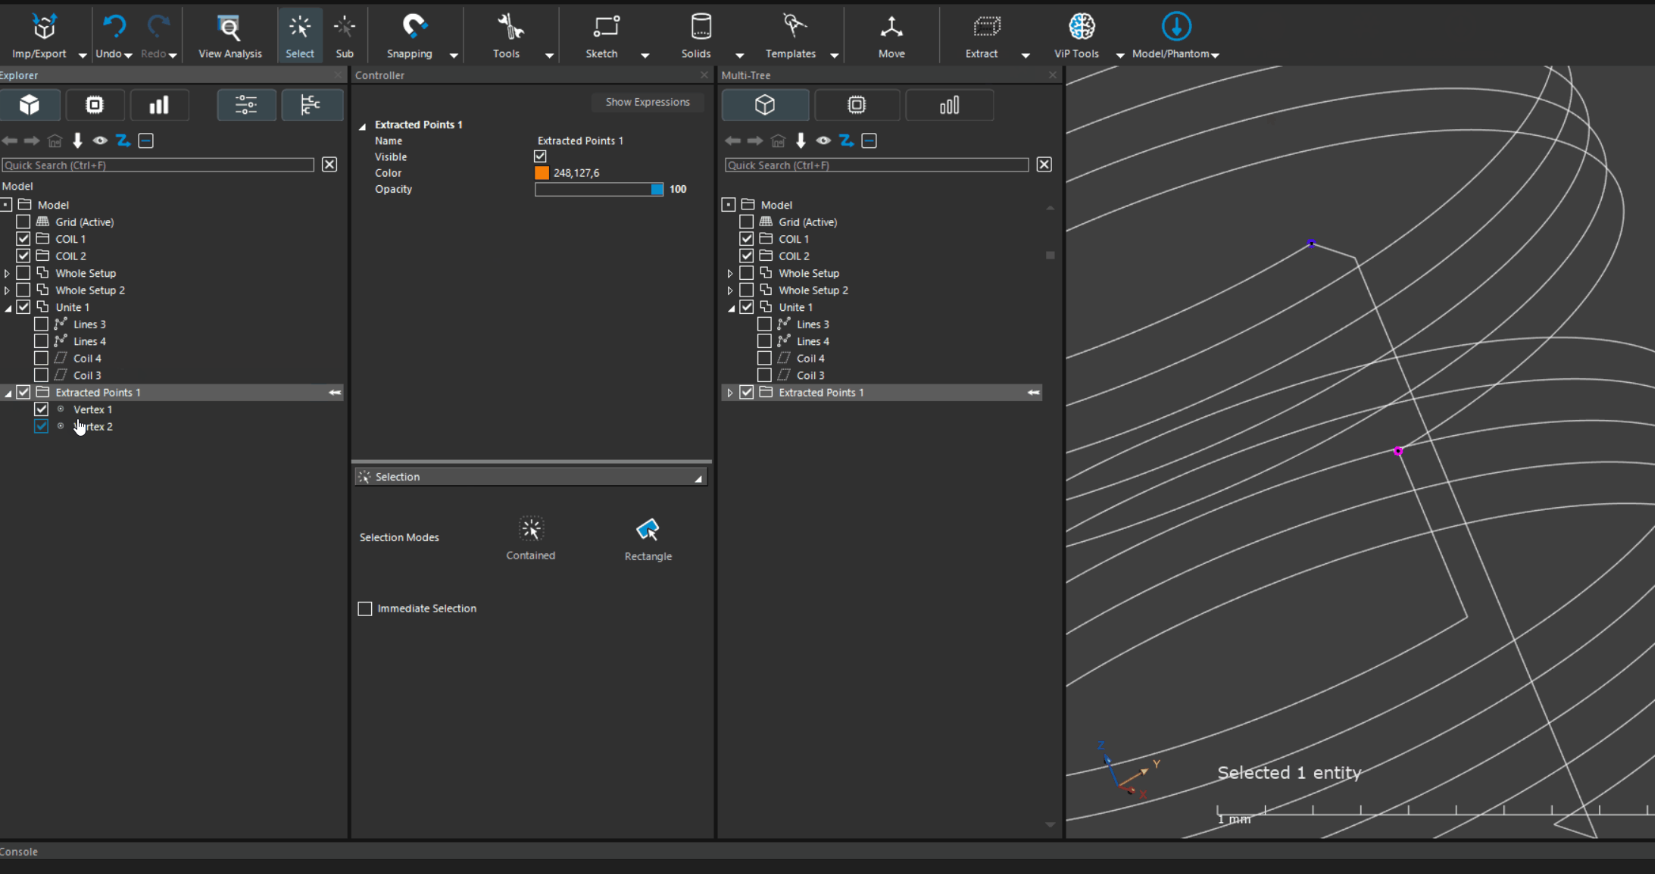Click the Show Expressions button
The image size is (1655, 874).
[x=647, y=102]
